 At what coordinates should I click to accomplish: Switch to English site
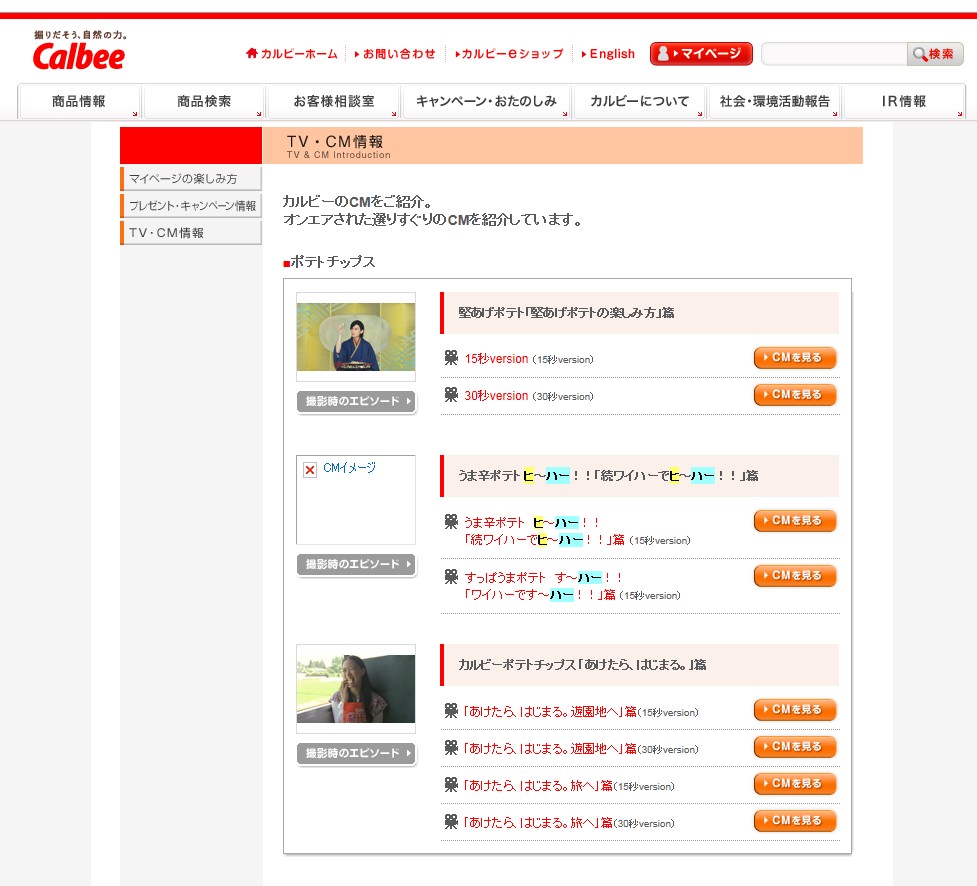tap(608, 54)
